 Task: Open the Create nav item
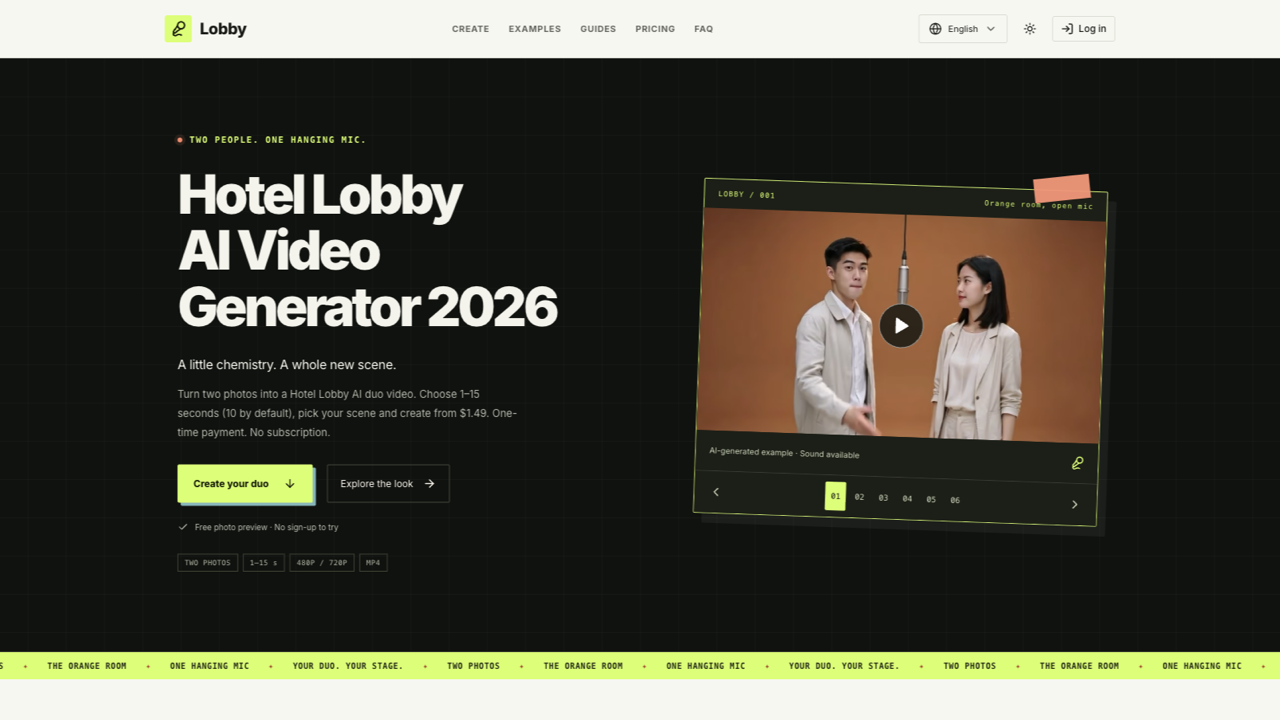(470, 29)
